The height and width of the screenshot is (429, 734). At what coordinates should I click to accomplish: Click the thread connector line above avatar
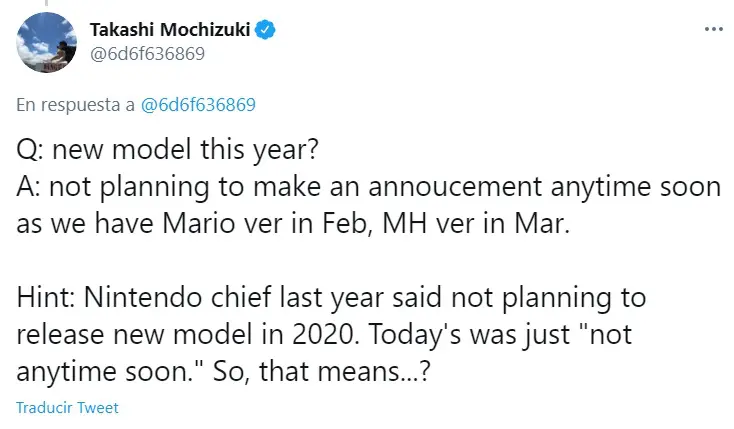[46, 3]
